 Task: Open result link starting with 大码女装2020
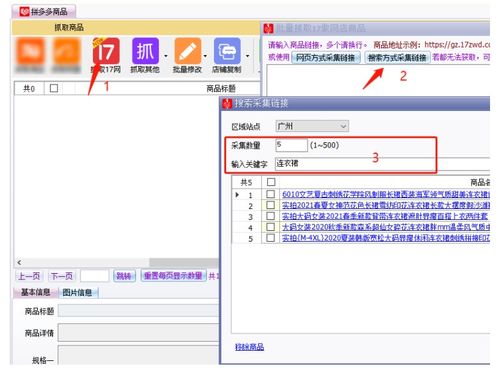[386, 227]
